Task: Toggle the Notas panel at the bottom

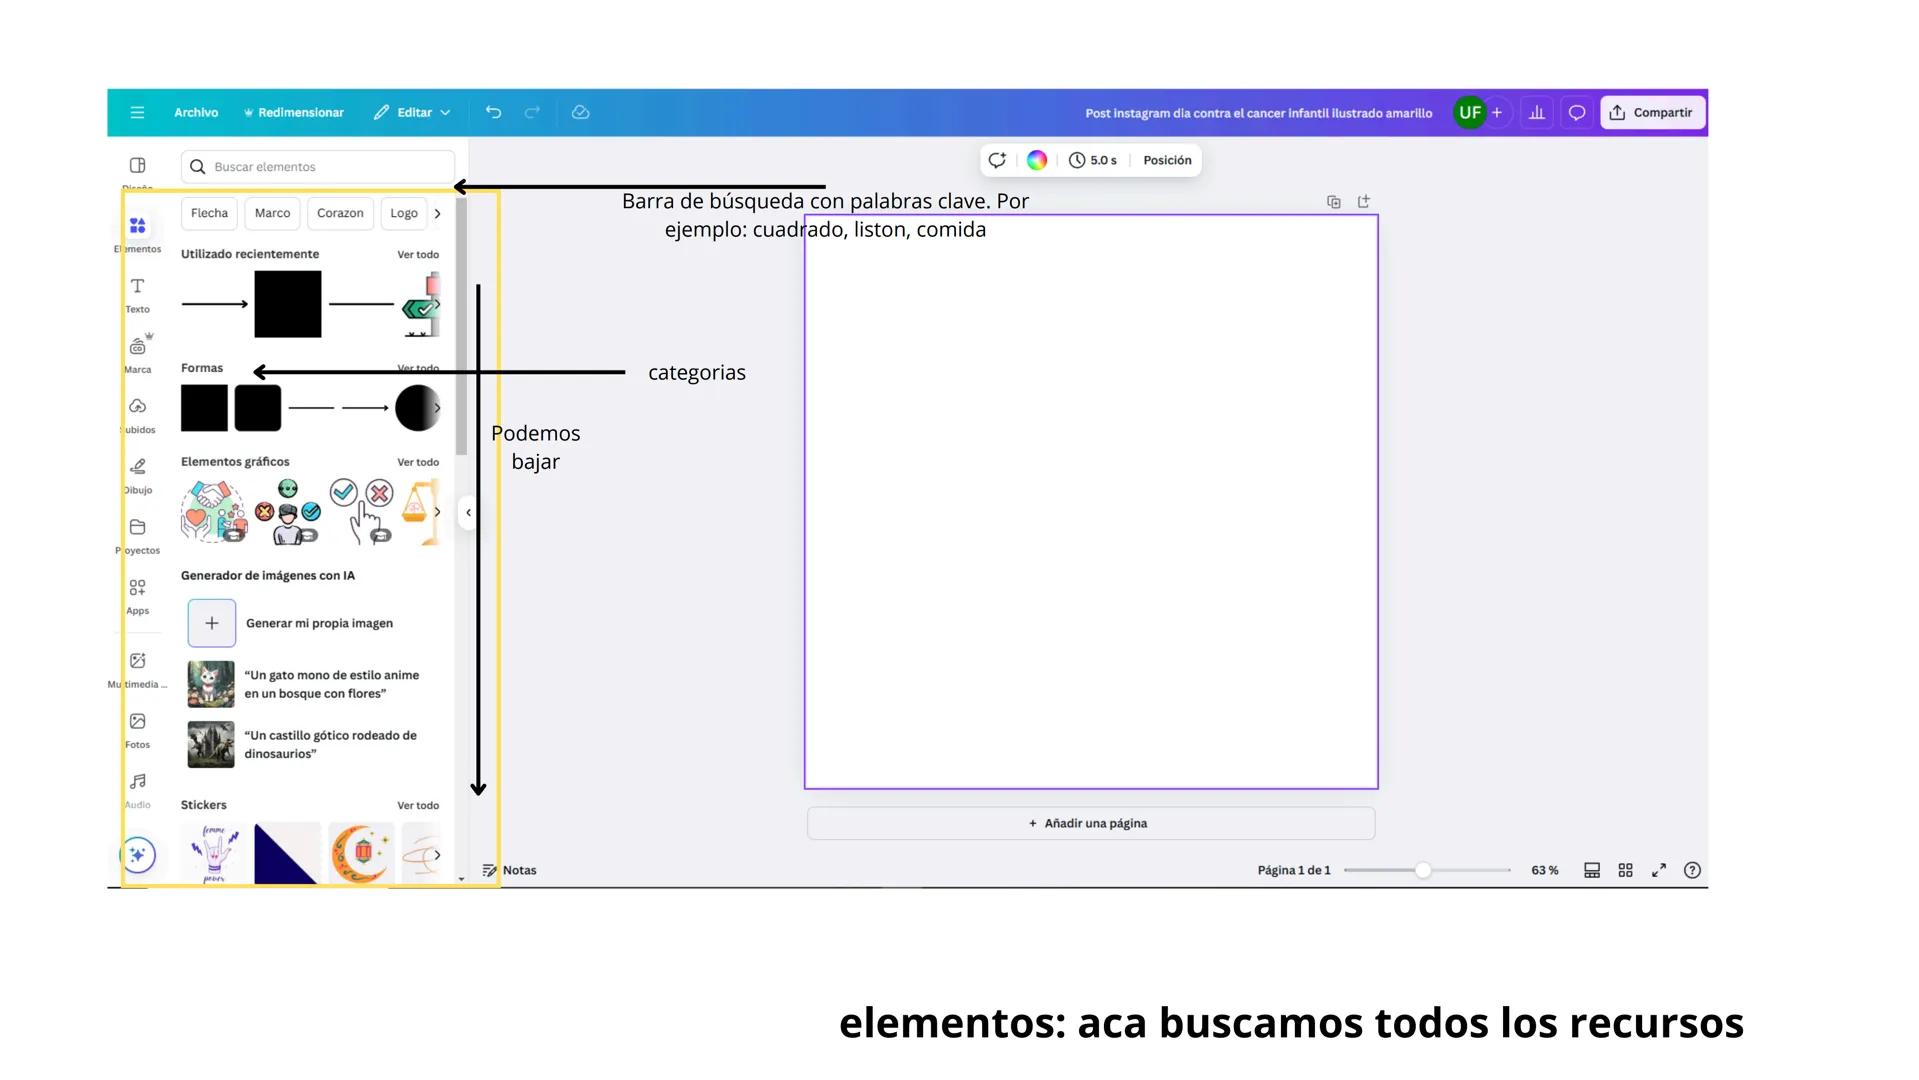Action: click(510, 870)
